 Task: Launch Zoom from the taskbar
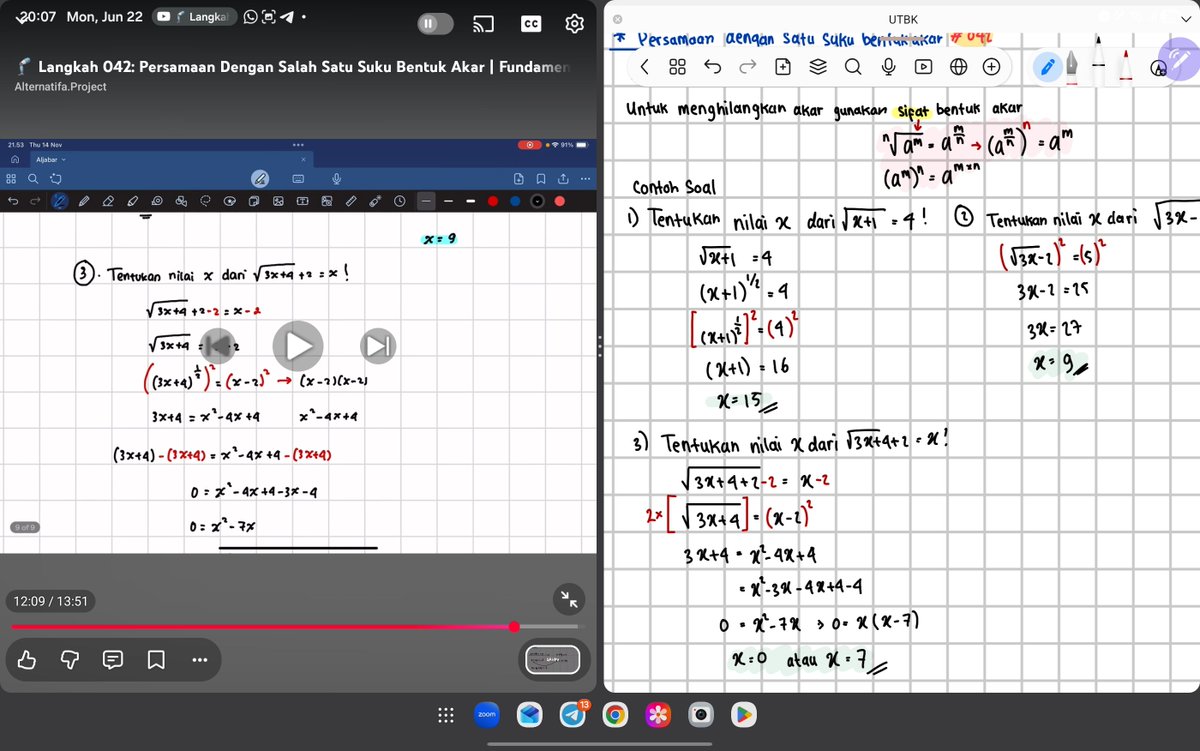click(x=487, y=715)
